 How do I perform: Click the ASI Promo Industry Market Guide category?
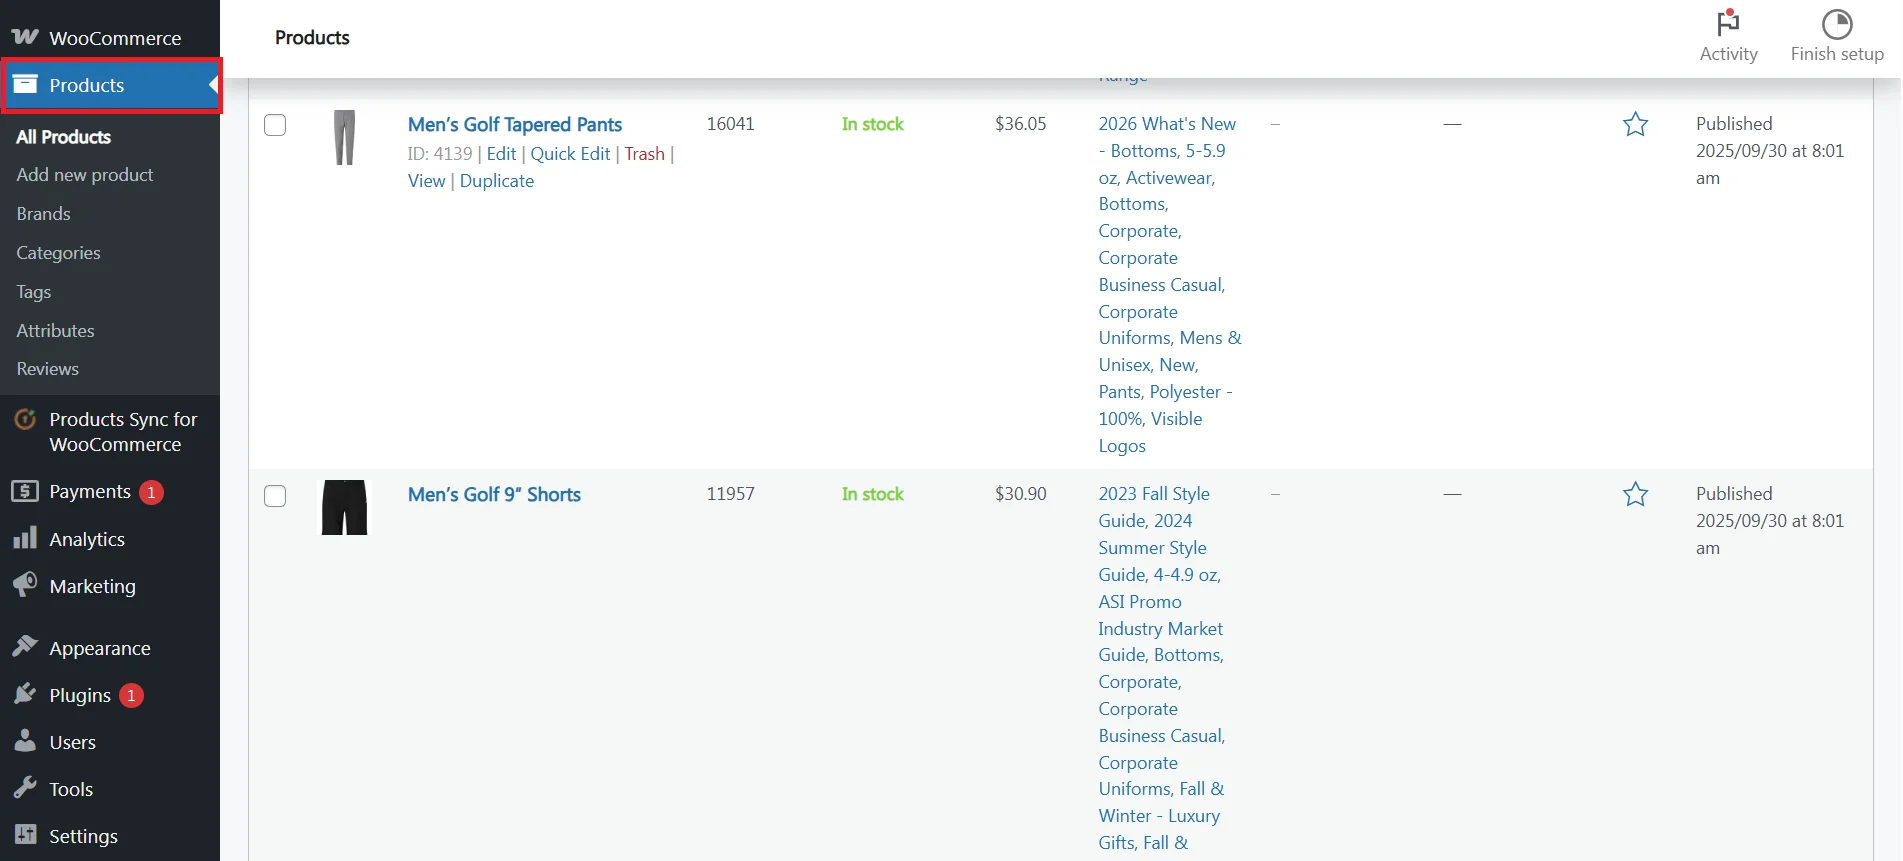pyautogui.click(x=1160, y=629)
